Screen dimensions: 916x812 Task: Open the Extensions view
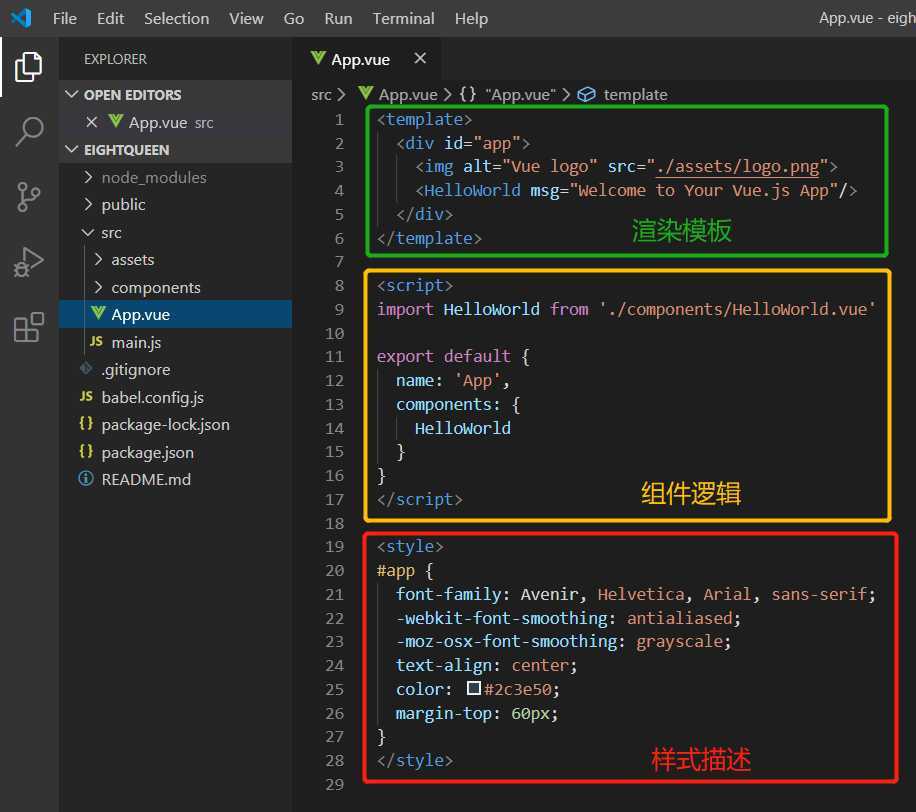pyautogui.click(x=28, y=327)
